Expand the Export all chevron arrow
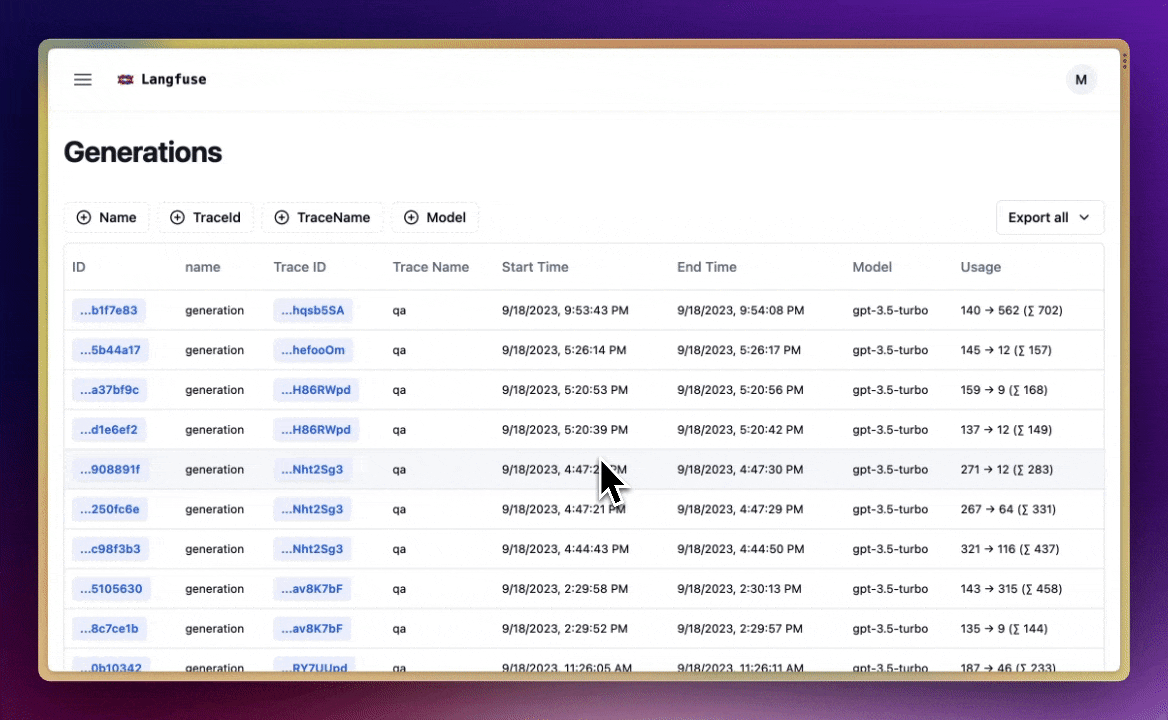 pos(1084,217)
